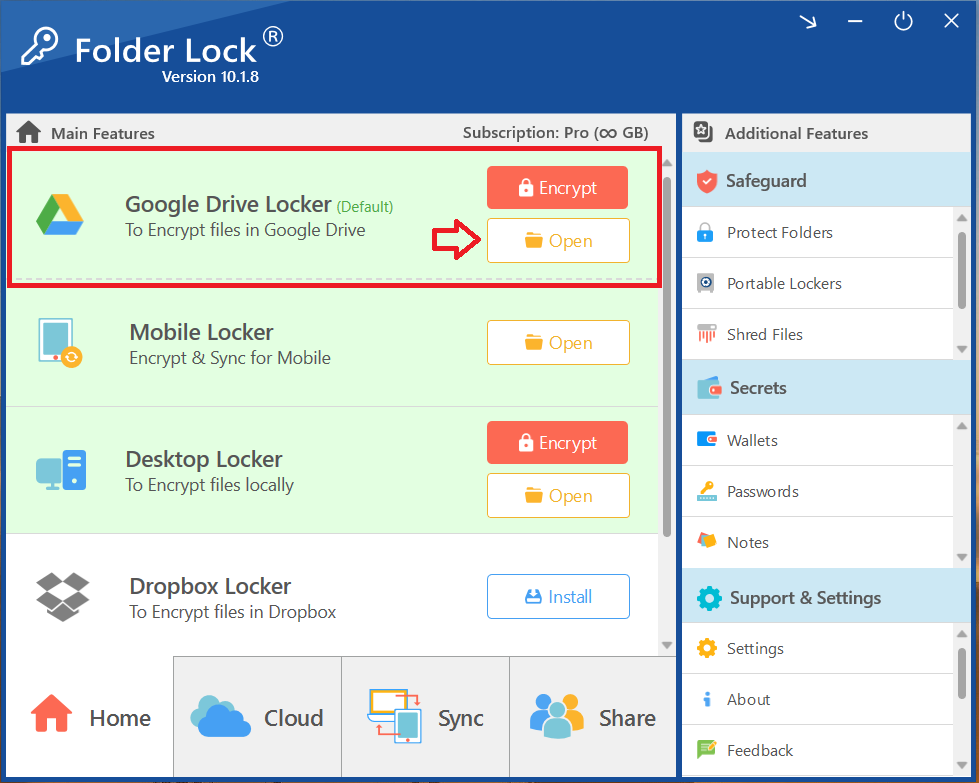
Task: Click the power button icon
Action: click(903, 21)
